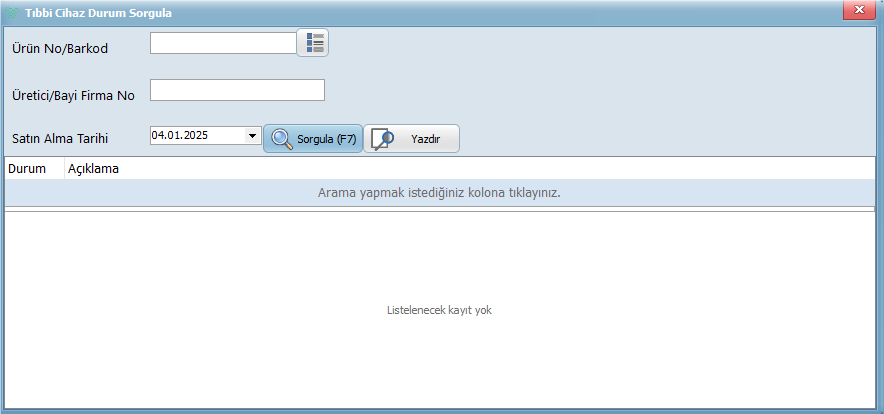Viewport: 884px width, 414px height.
Task: Select the date text 04.01.2025
Action: point(180,135)
